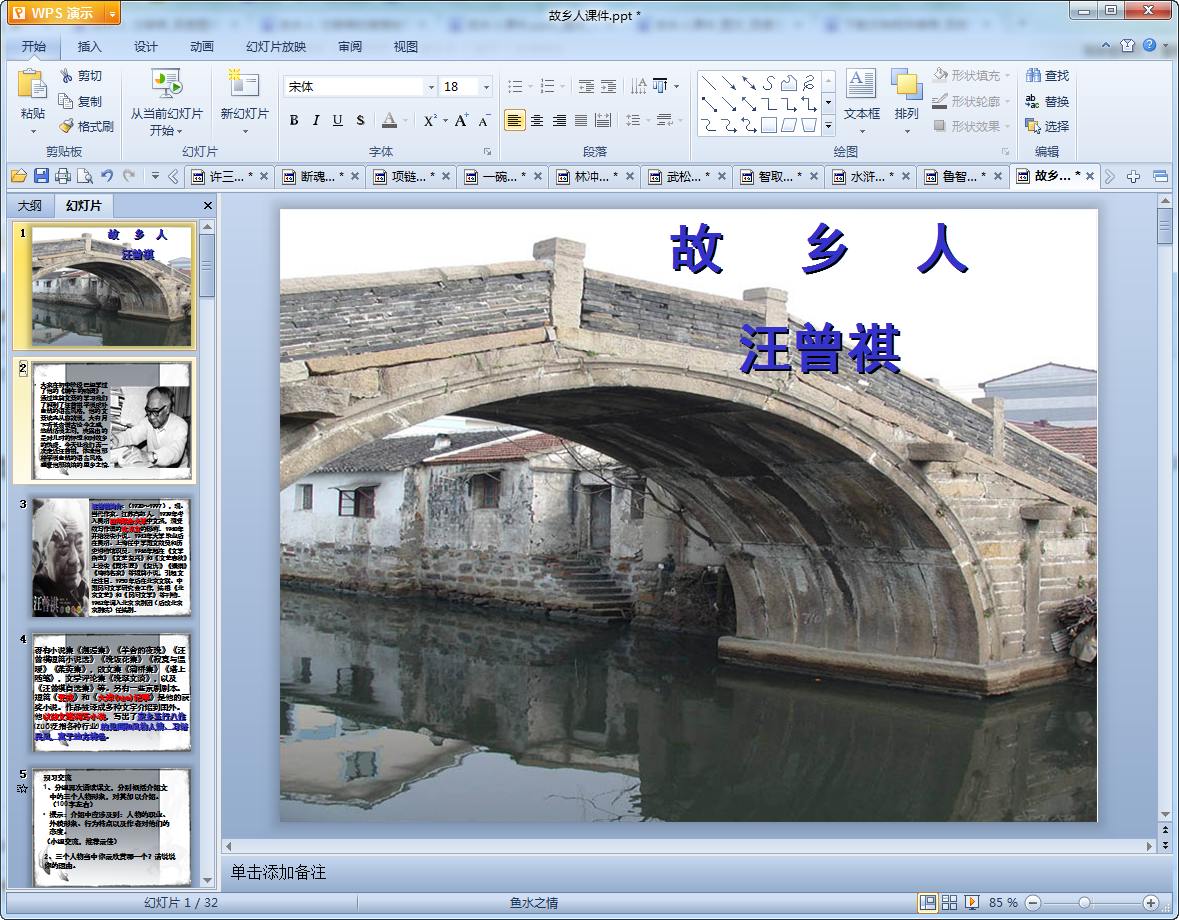Start slideshow from current slide icon
This screenshot has width=1179, height=920.
tap(166, 83)
